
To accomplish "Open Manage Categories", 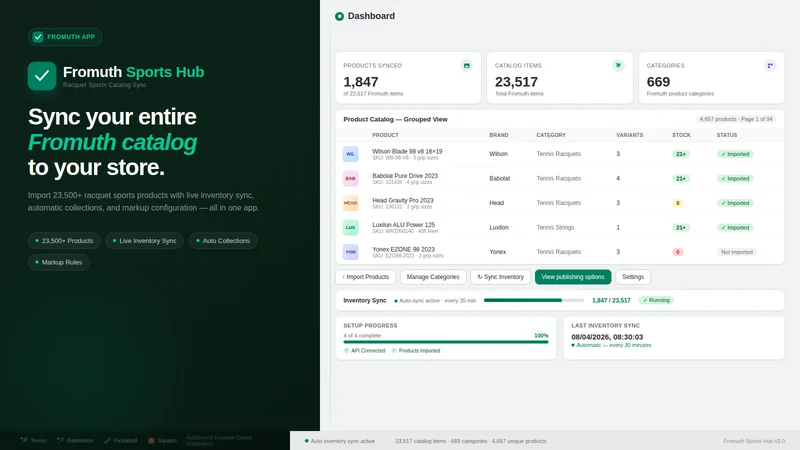I will (x=433, y=277).
